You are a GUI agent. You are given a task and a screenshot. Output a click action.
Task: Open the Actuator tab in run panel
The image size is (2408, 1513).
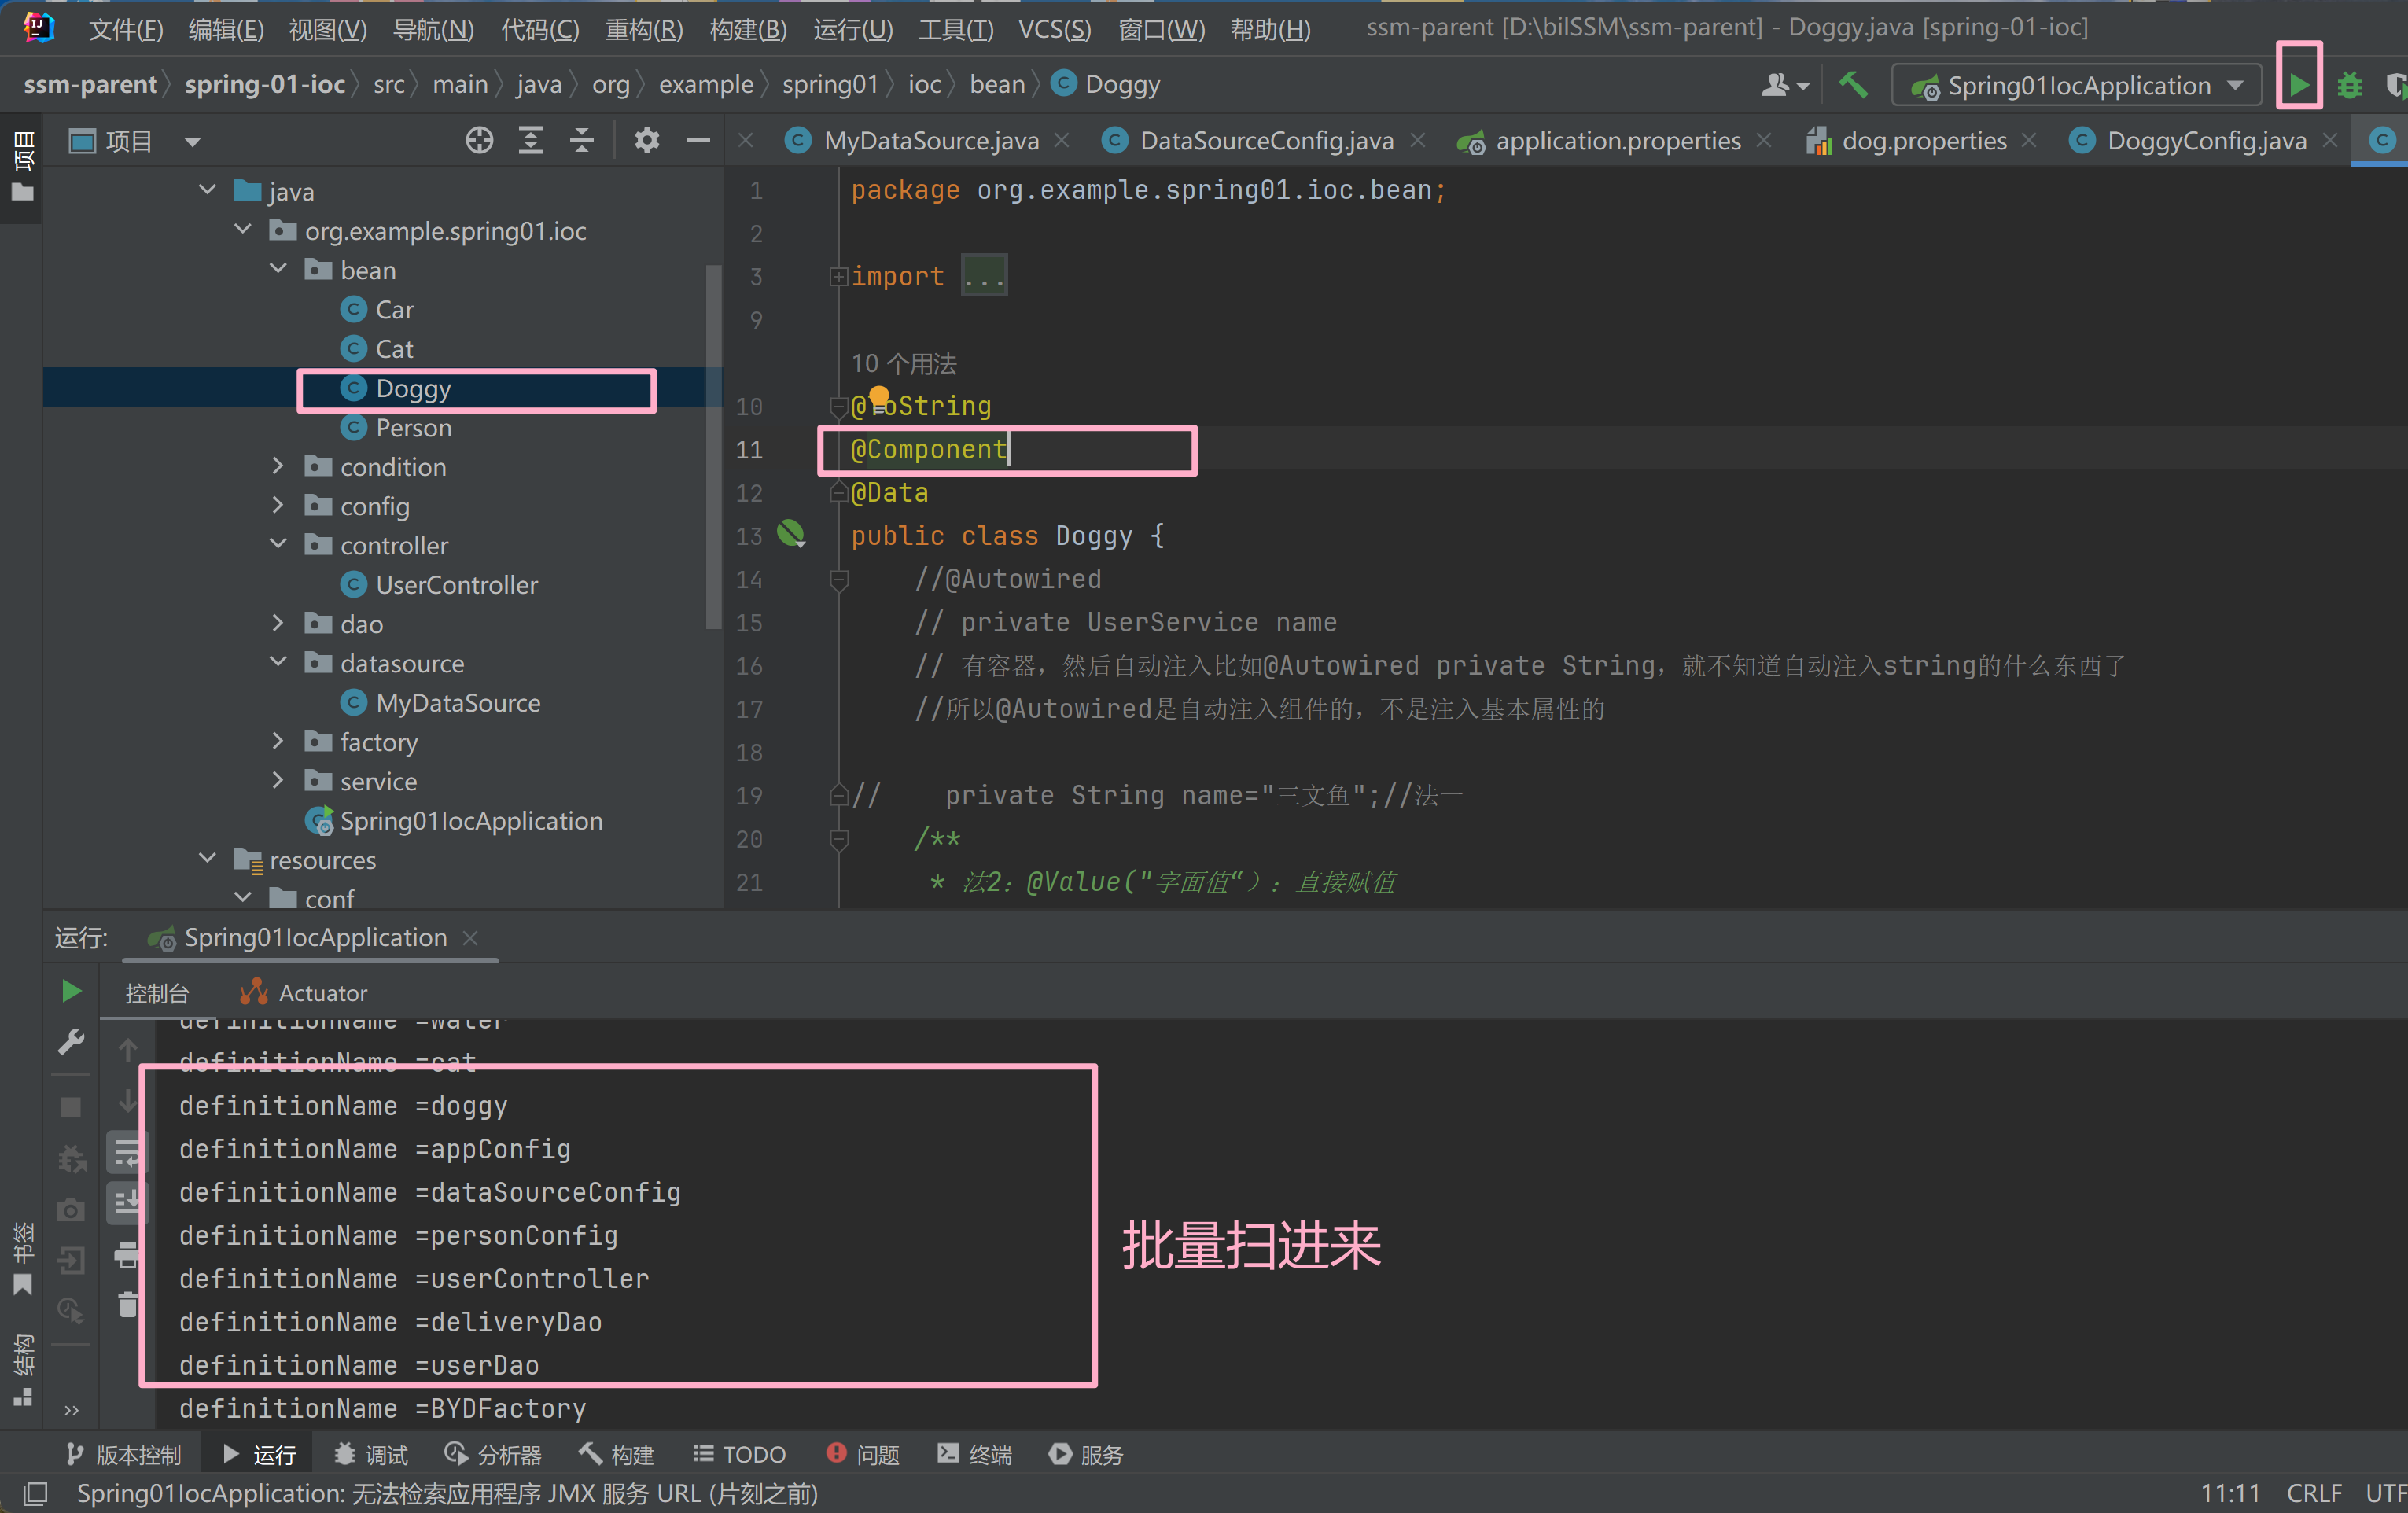click(320, 992)
